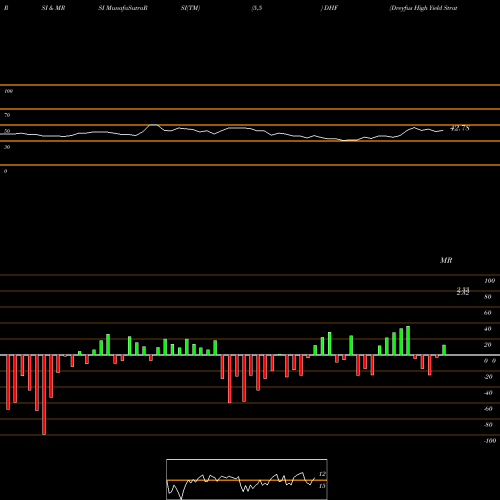Click the SI(TM) header text
The image size is (500, 500).
click(190, 8)
